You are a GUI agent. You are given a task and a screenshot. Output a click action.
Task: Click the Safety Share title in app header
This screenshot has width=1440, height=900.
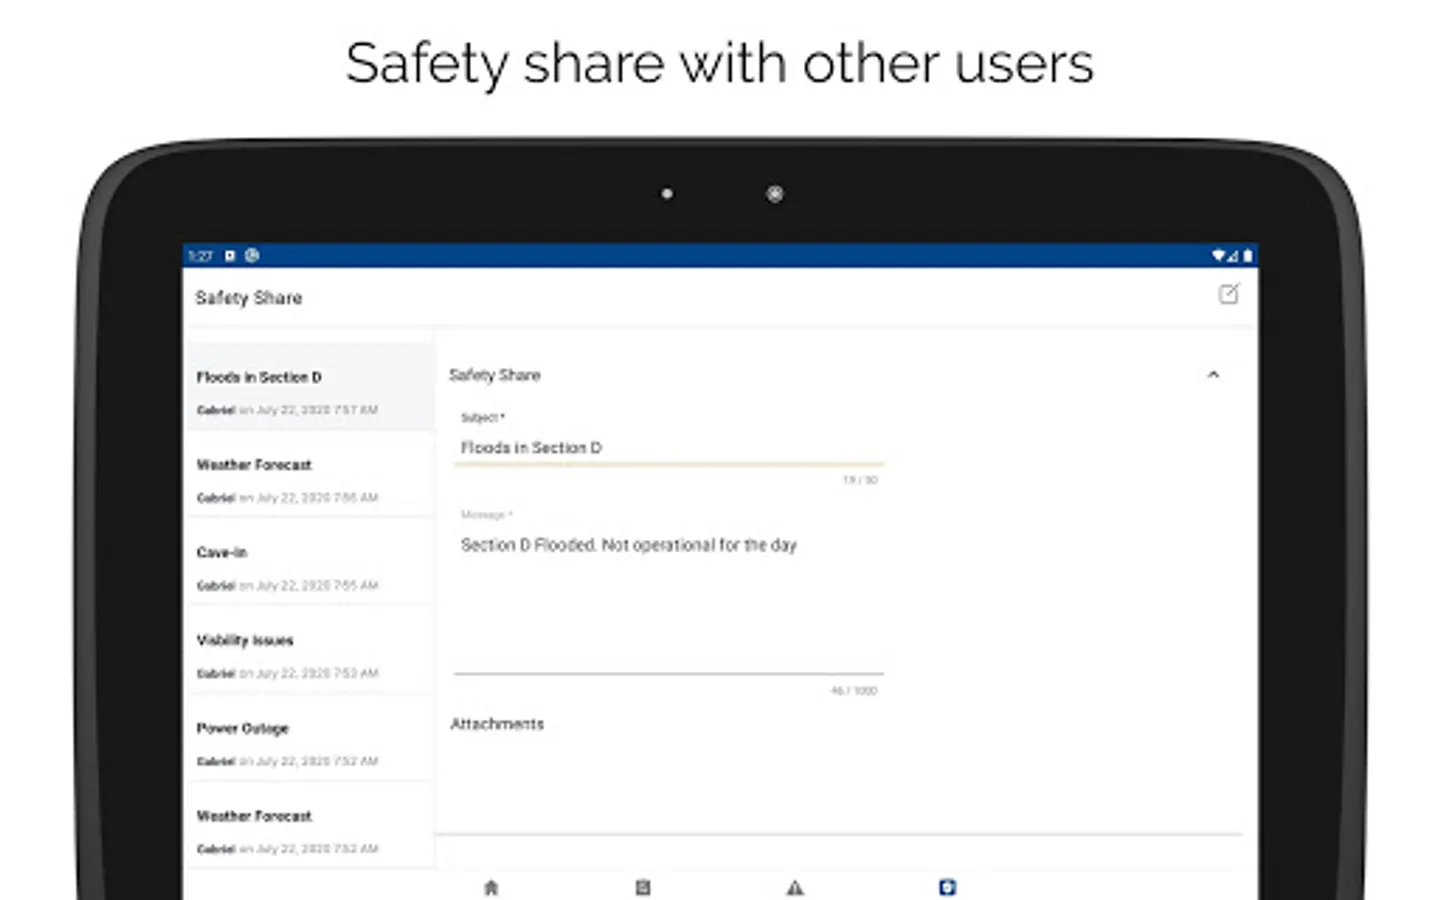(249, 298)
